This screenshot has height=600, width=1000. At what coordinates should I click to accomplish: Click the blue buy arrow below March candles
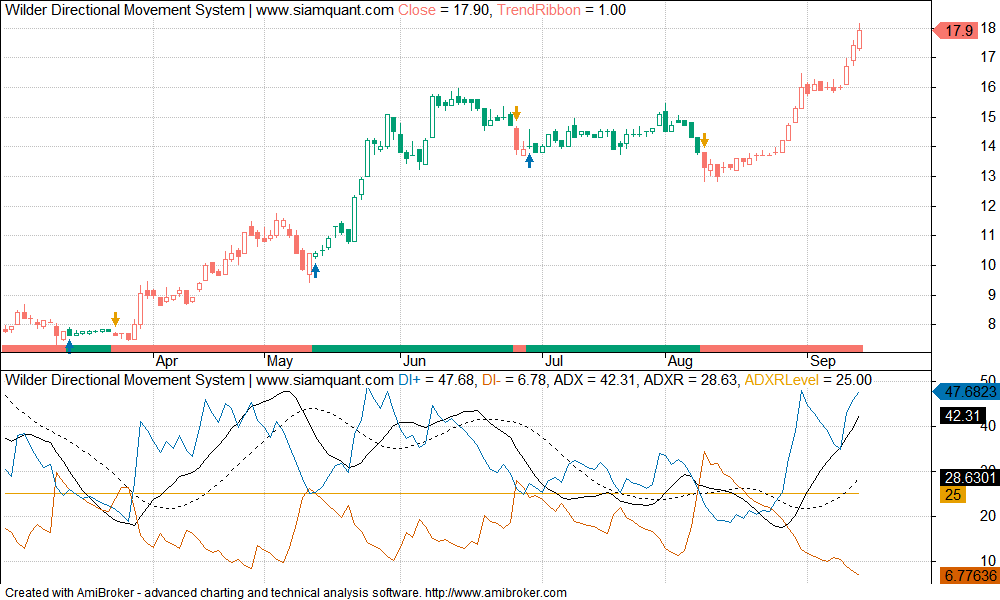pos(68,346)
